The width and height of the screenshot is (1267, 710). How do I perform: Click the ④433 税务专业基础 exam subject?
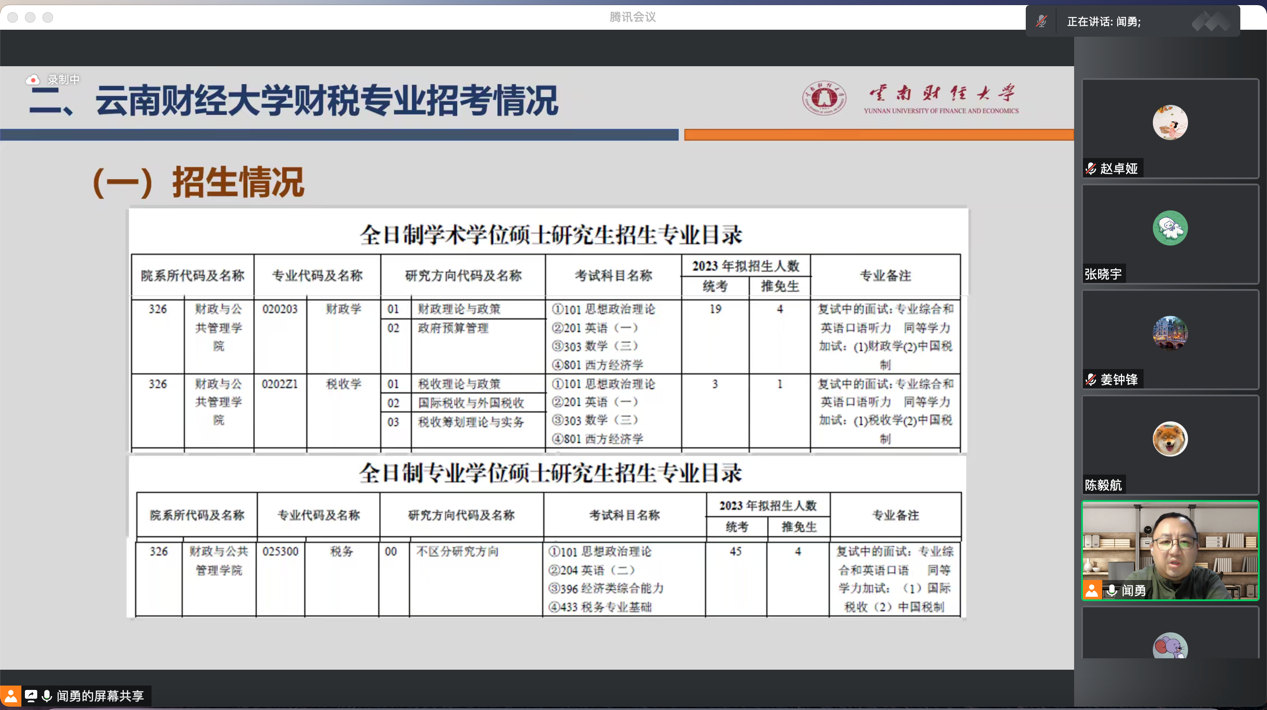[x=600, y=607]
